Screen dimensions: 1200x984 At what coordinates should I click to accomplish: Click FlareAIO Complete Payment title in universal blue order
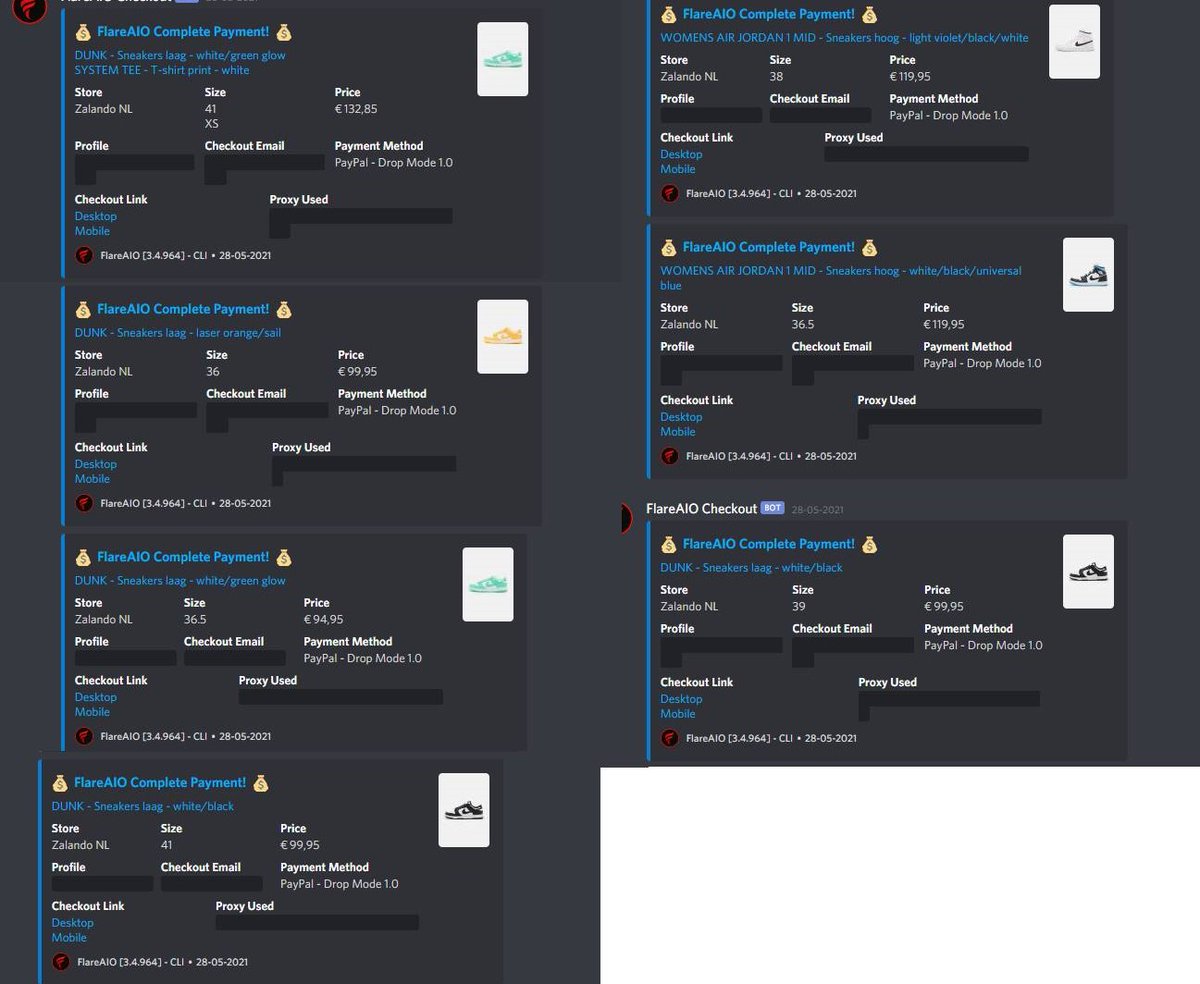769,247
